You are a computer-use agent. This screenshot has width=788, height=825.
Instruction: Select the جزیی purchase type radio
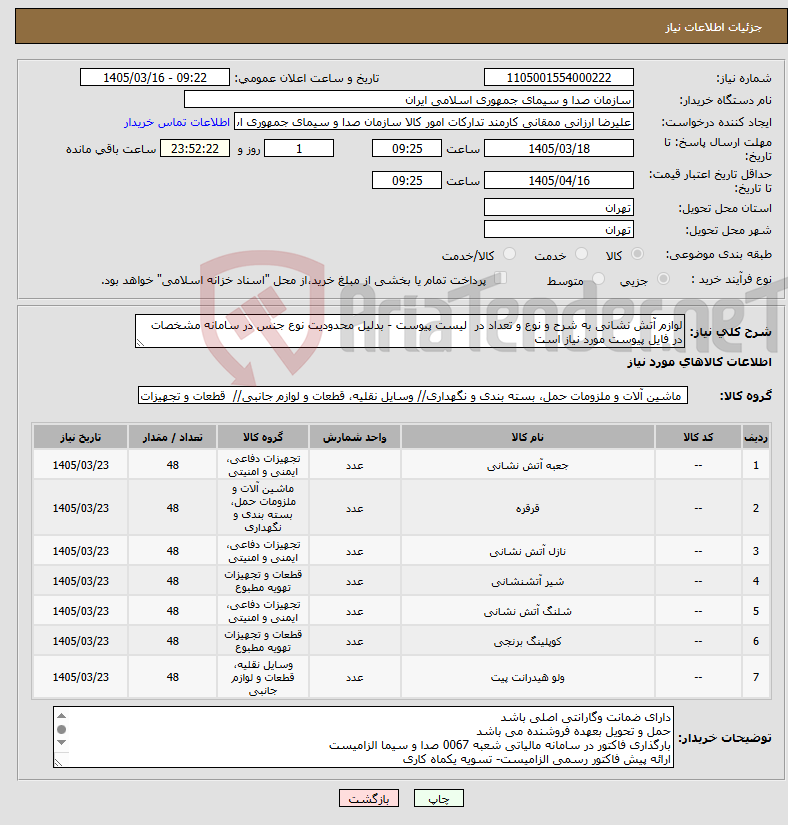[x=663, y=279]
